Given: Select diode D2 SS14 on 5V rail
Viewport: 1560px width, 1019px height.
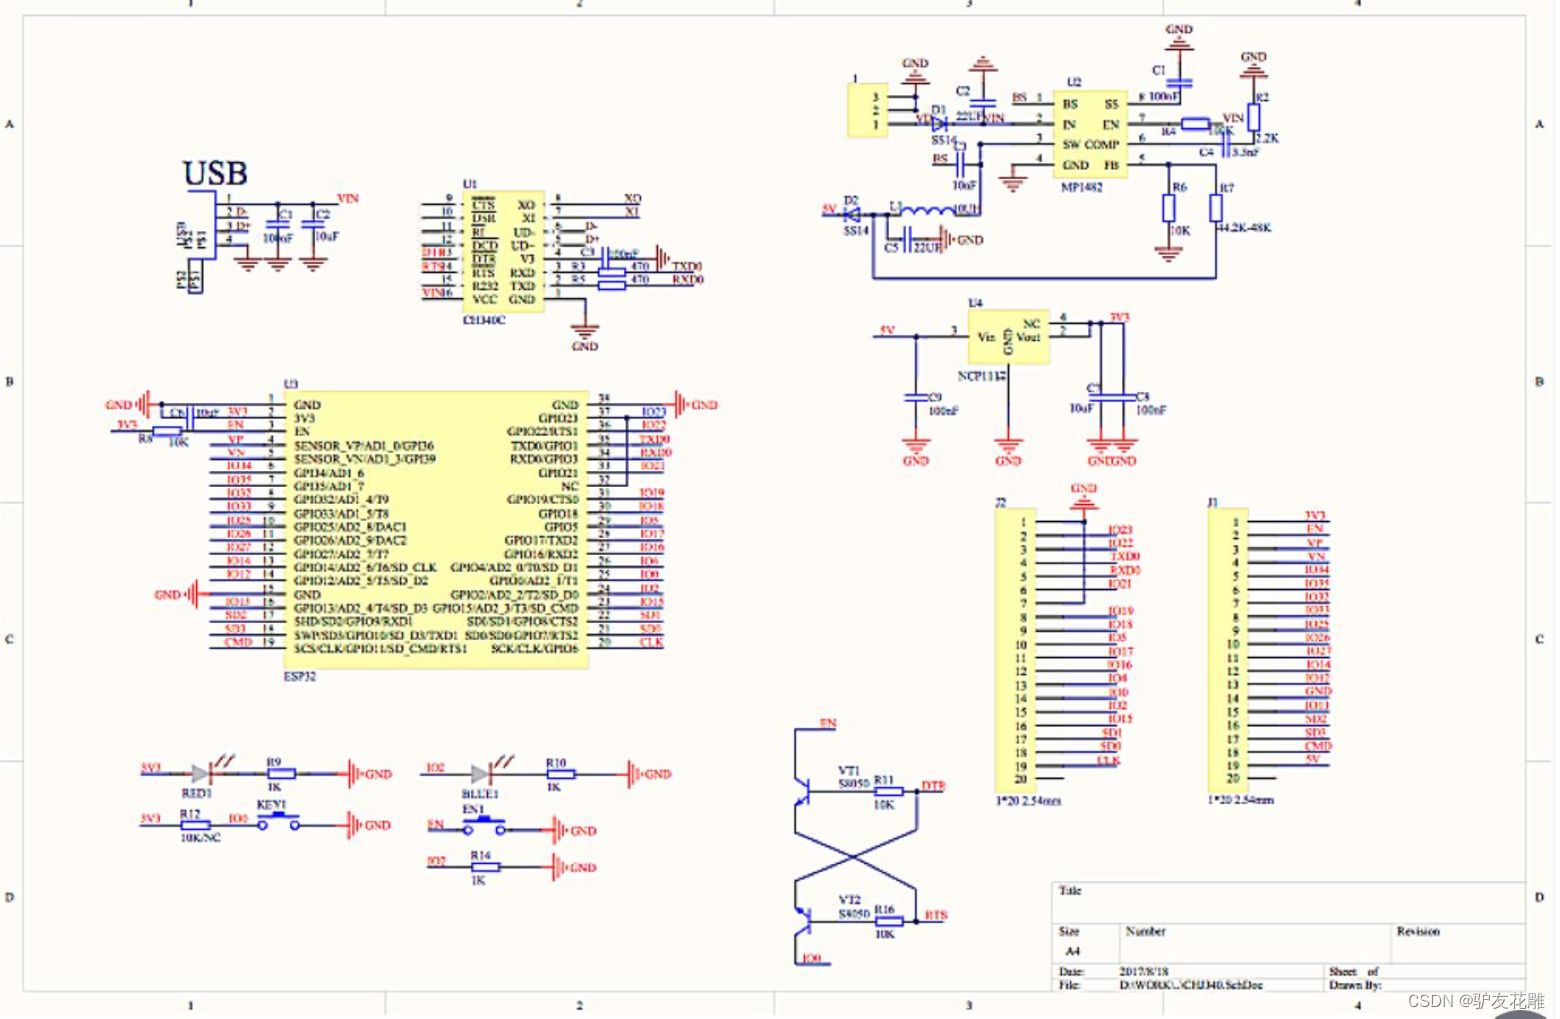Looking at the screenshot, I should 852,213.
